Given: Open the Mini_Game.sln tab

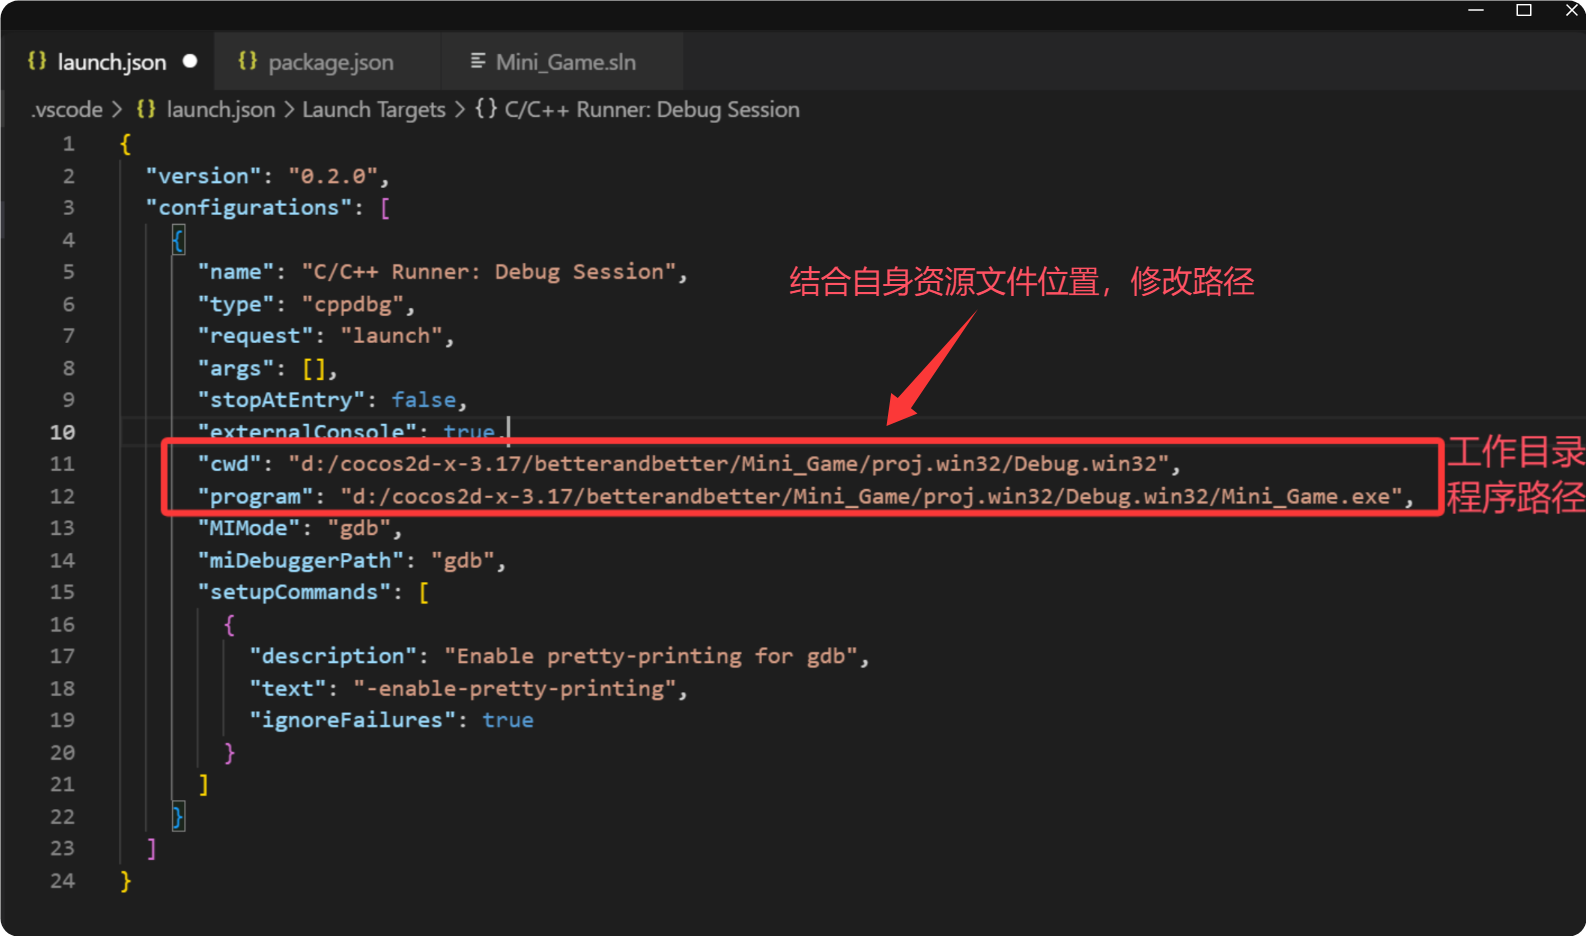Looking at the screenshot, I should [x=565, y=62].
